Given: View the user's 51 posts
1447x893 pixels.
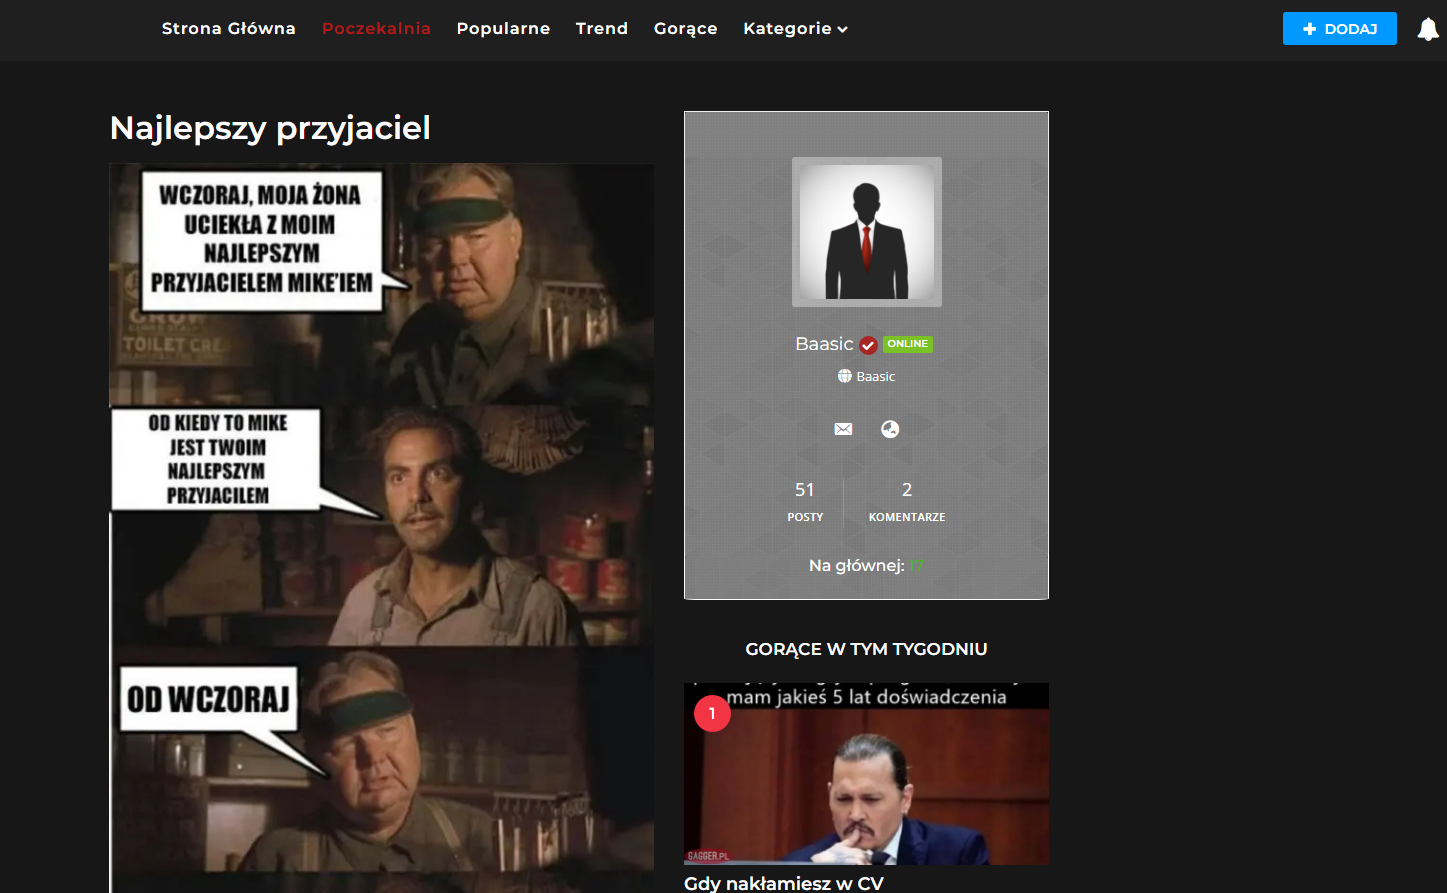Looking at the screenshot, I should coord(805,501).
